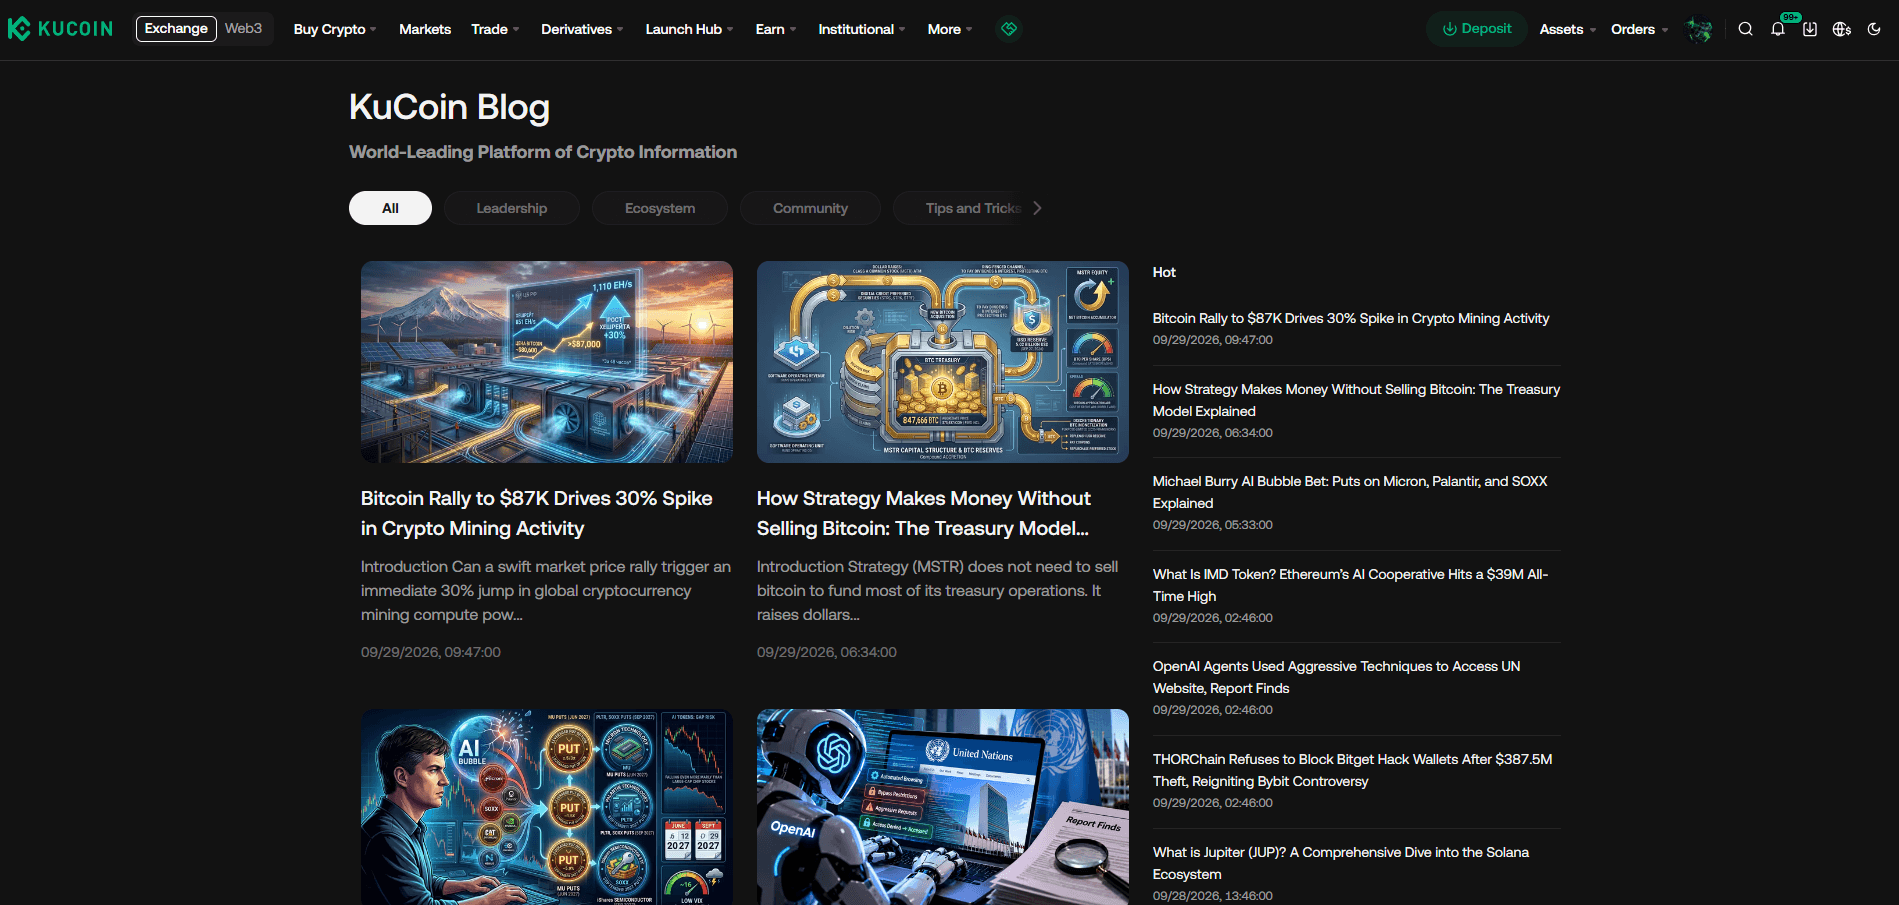
Task: Open Hot link about Strategy Treasury Model
Action: [1356, 400]
